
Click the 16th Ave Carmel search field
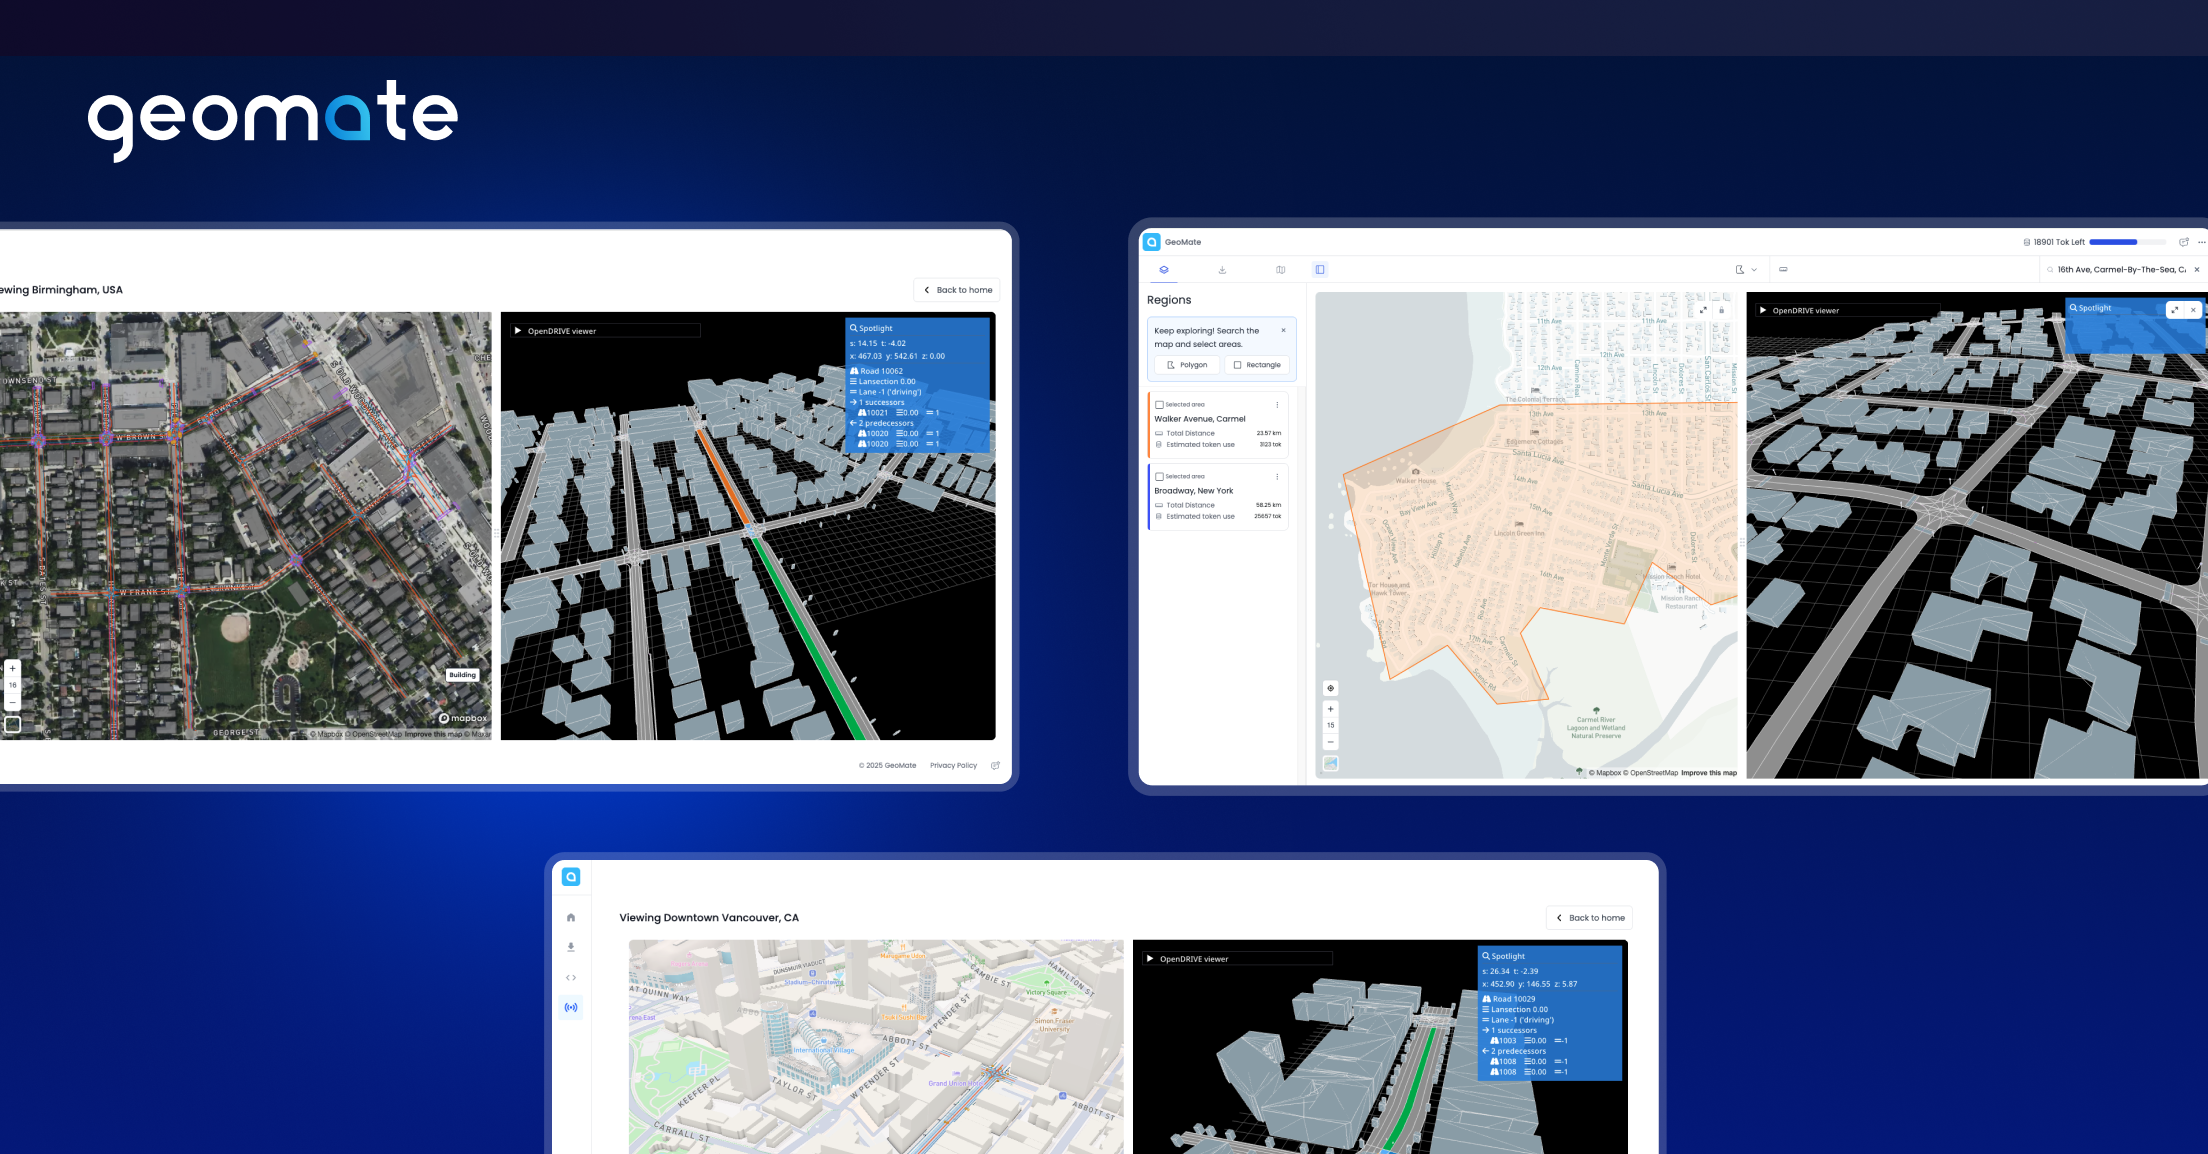2119,270
